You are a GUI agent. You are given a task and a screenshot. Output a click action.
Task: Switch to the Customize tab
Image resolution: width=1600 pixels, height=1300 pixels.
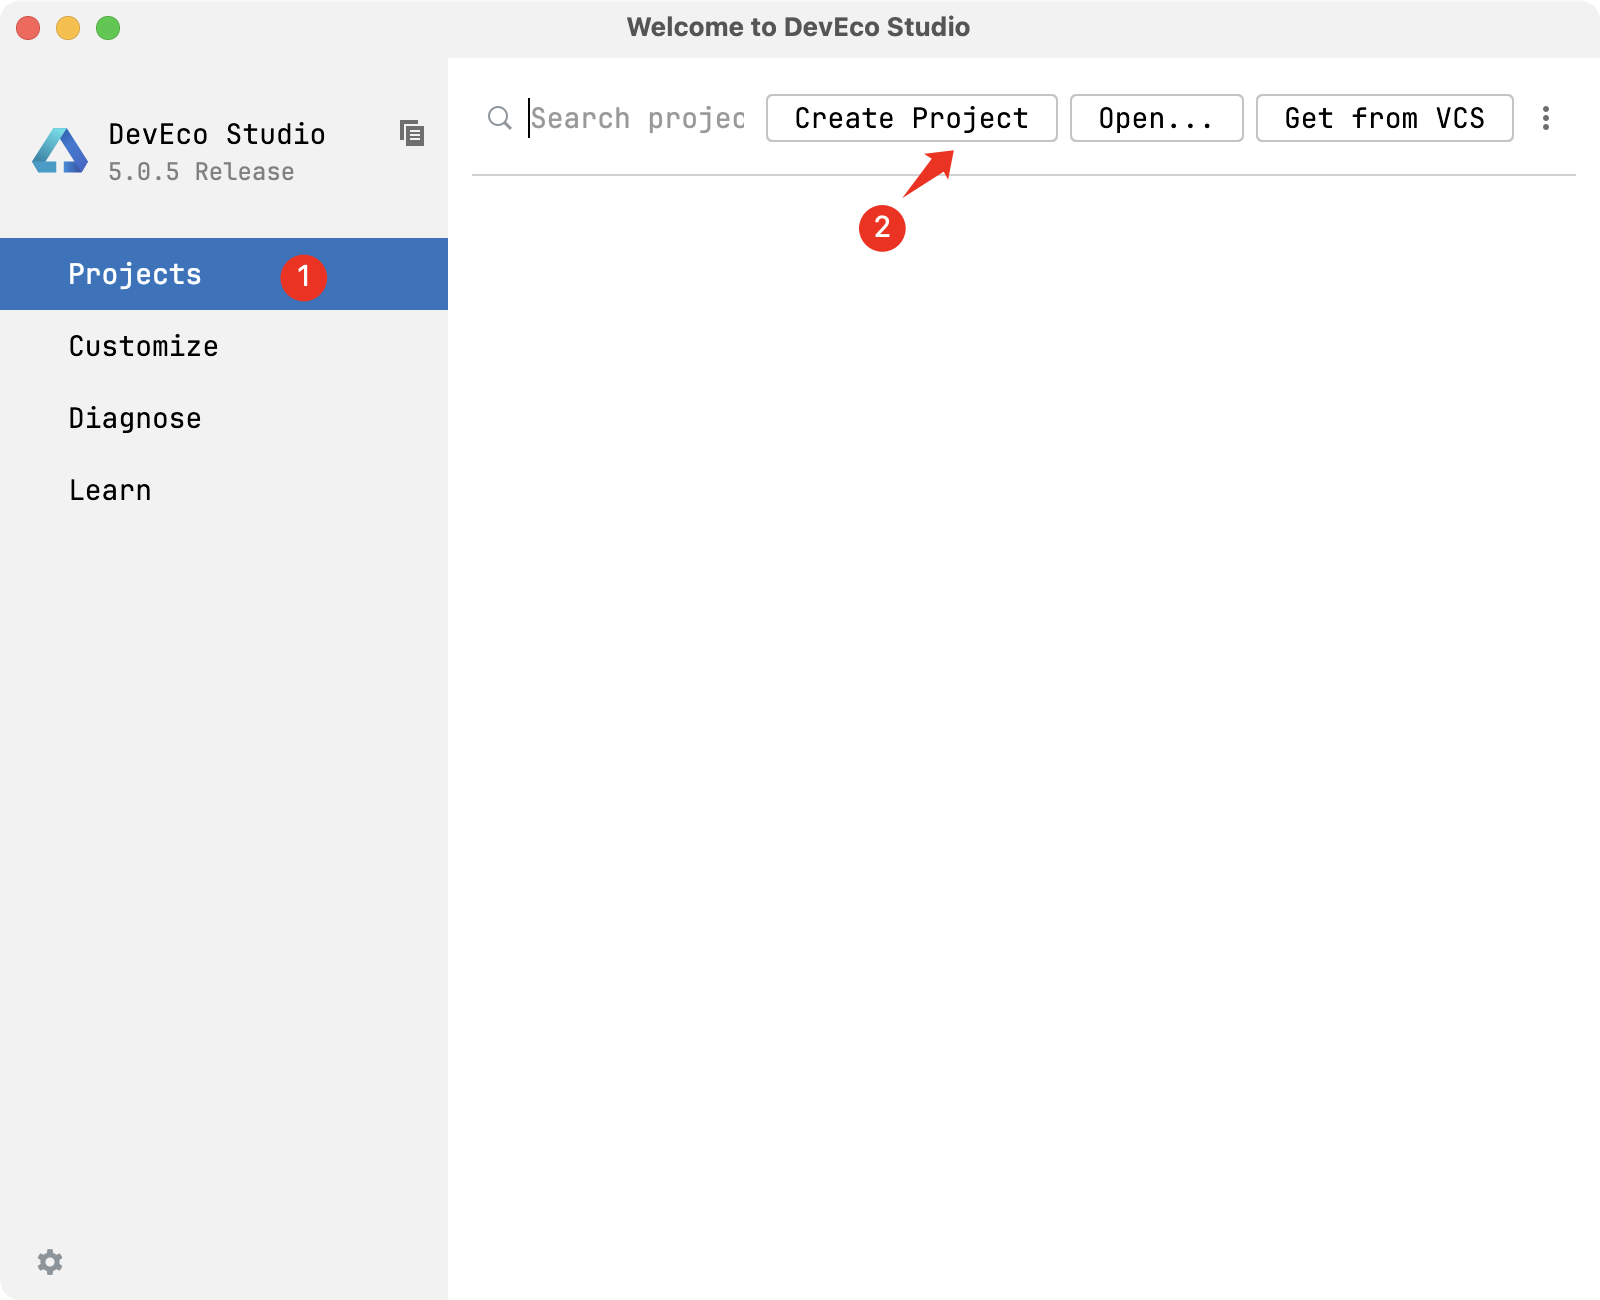pos(224,346)
